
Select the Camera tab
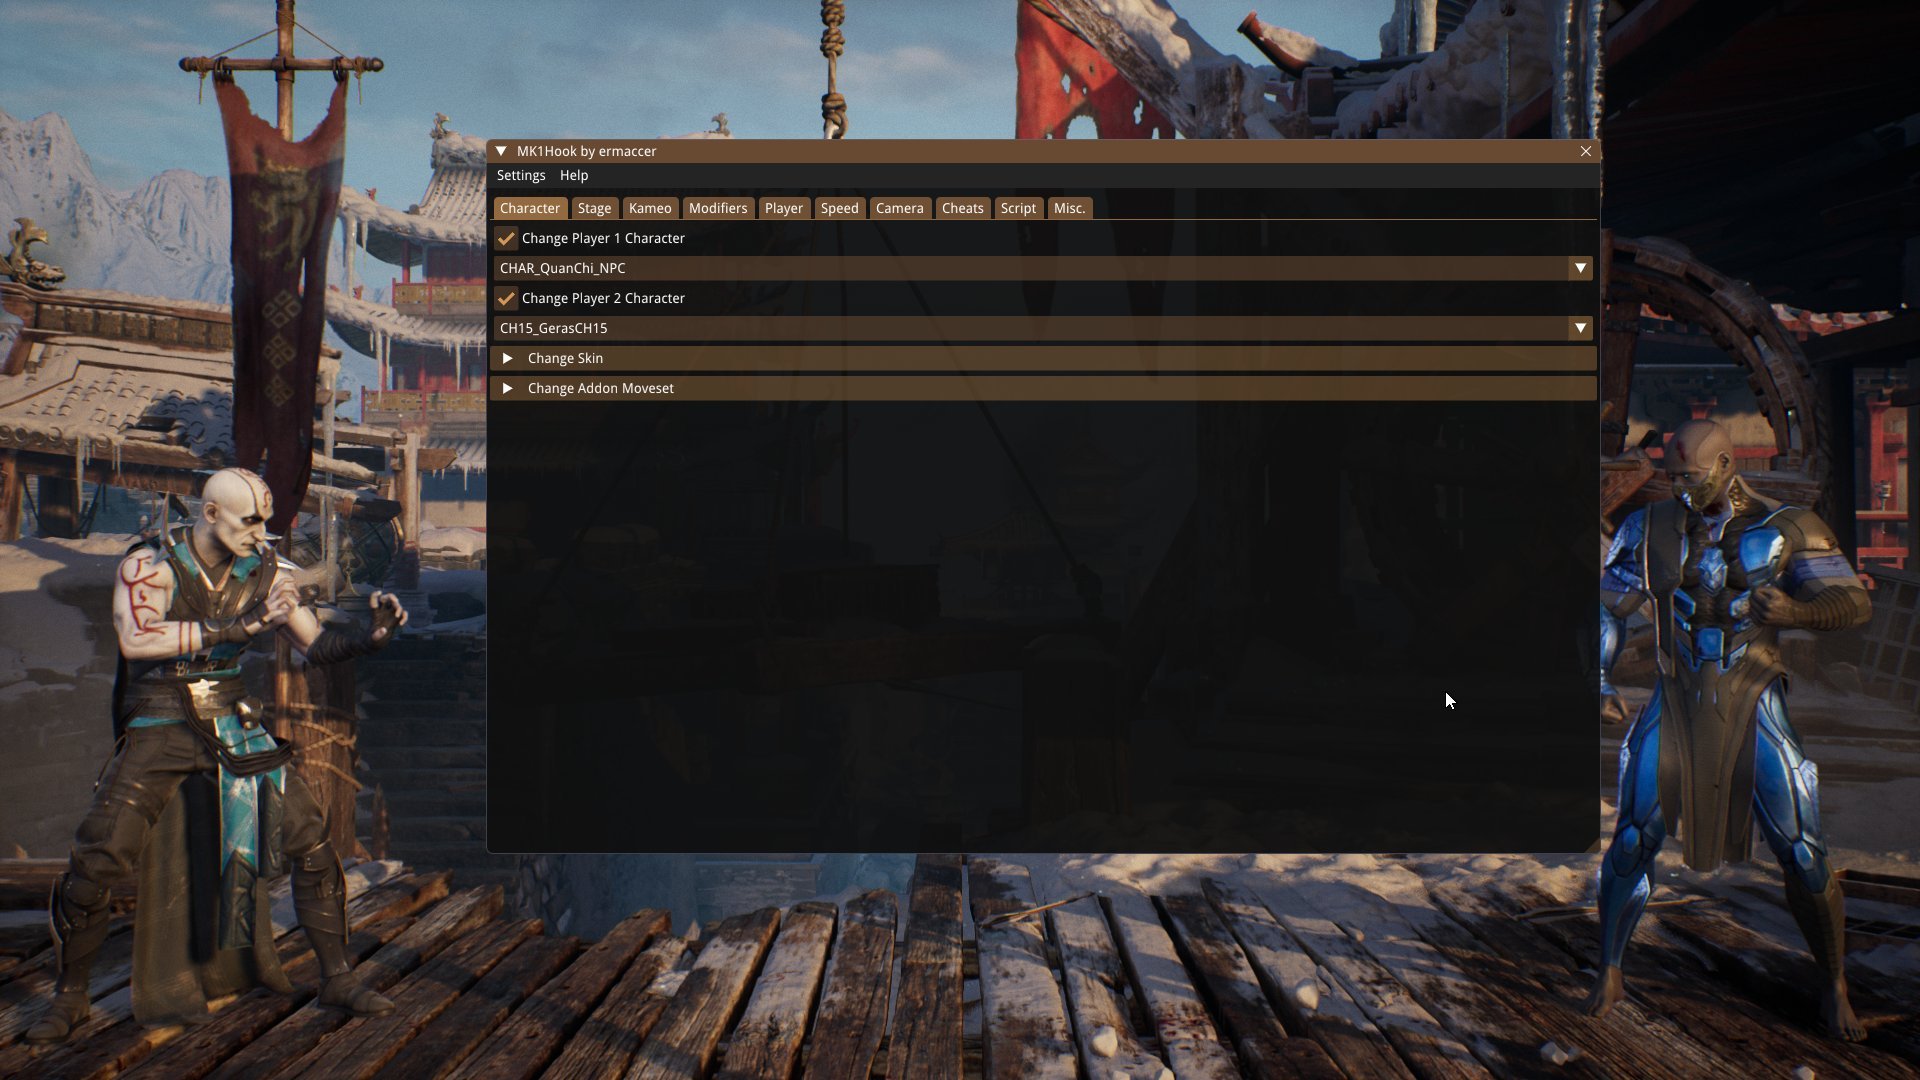(899, 208)
